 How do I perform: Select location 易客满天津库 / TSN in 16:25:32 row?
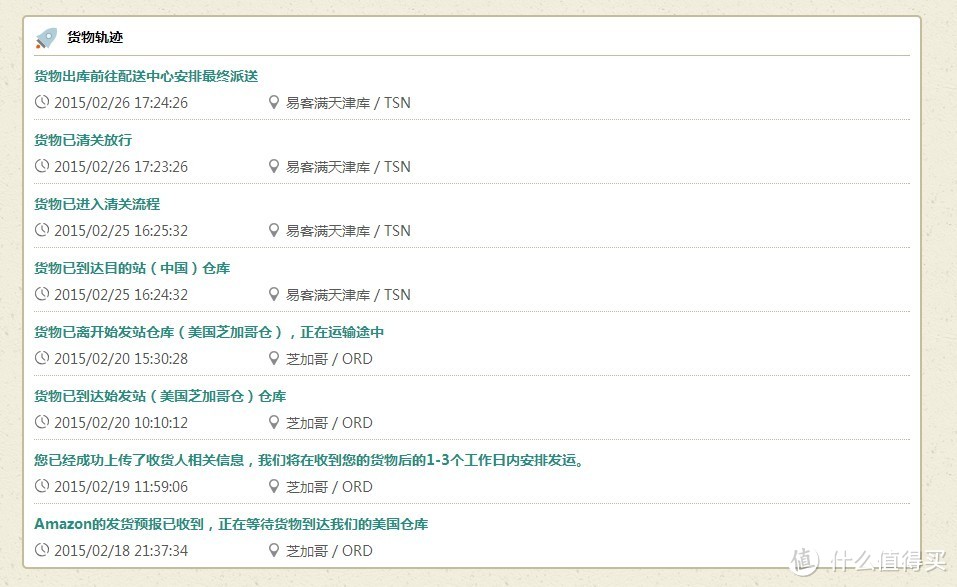pyautogui.click(x=348, y=231)
